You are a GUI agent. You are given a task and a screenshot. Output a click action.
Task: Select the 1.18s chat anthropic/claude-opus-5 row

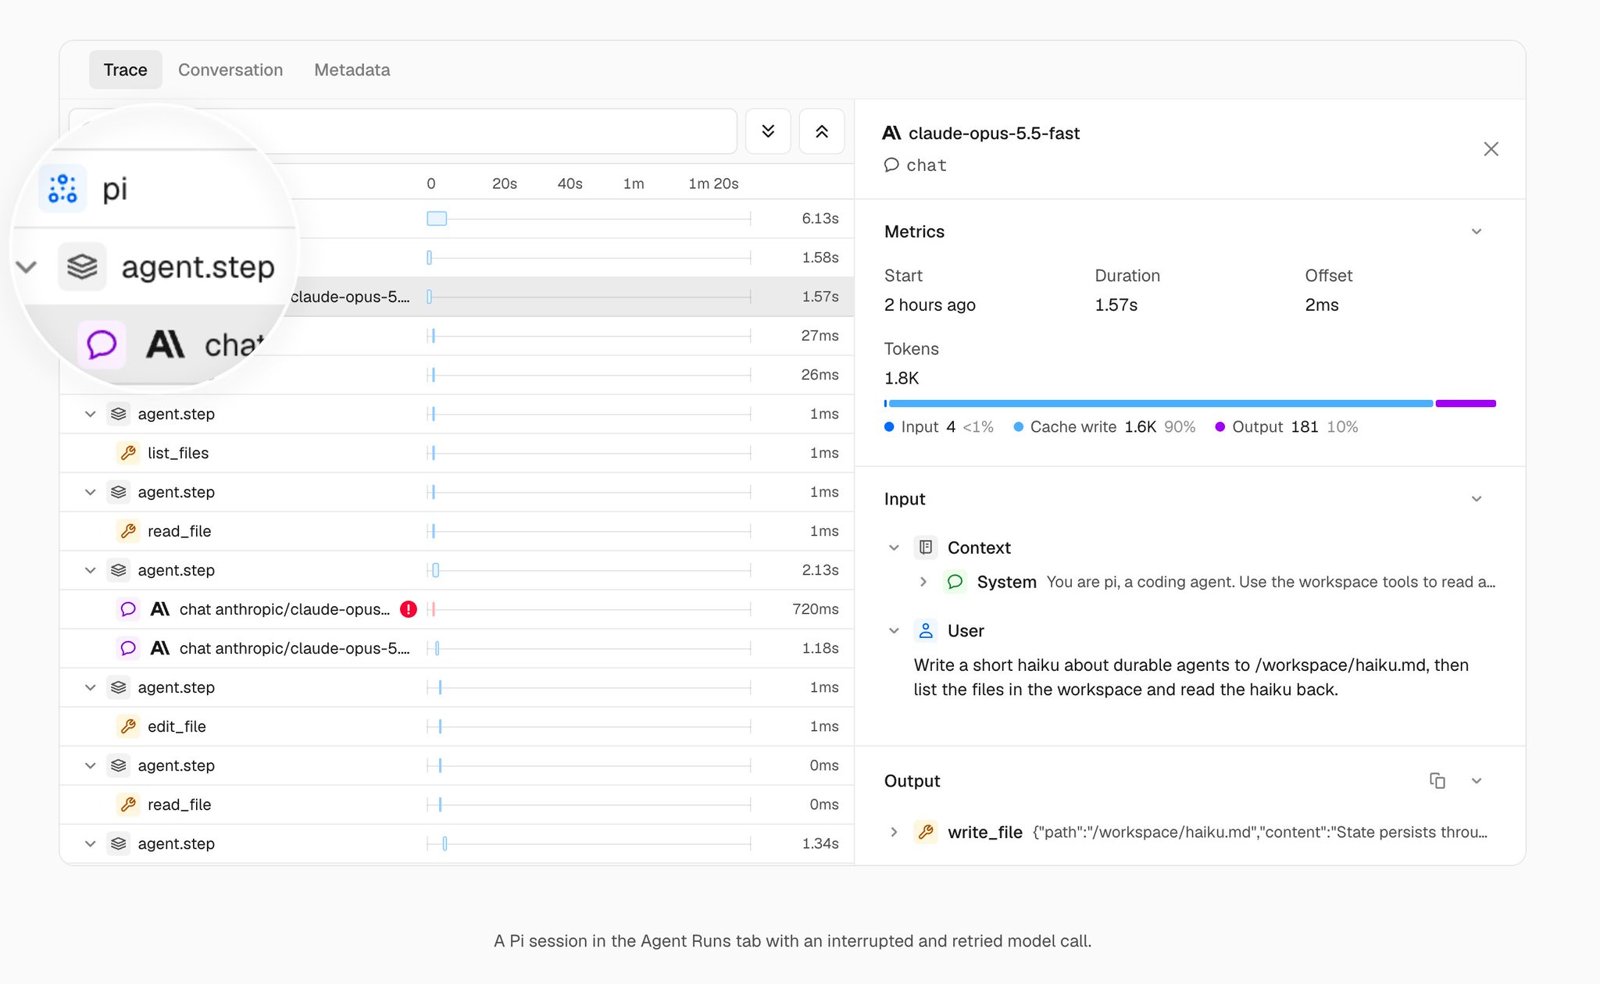tap(456, 648)
